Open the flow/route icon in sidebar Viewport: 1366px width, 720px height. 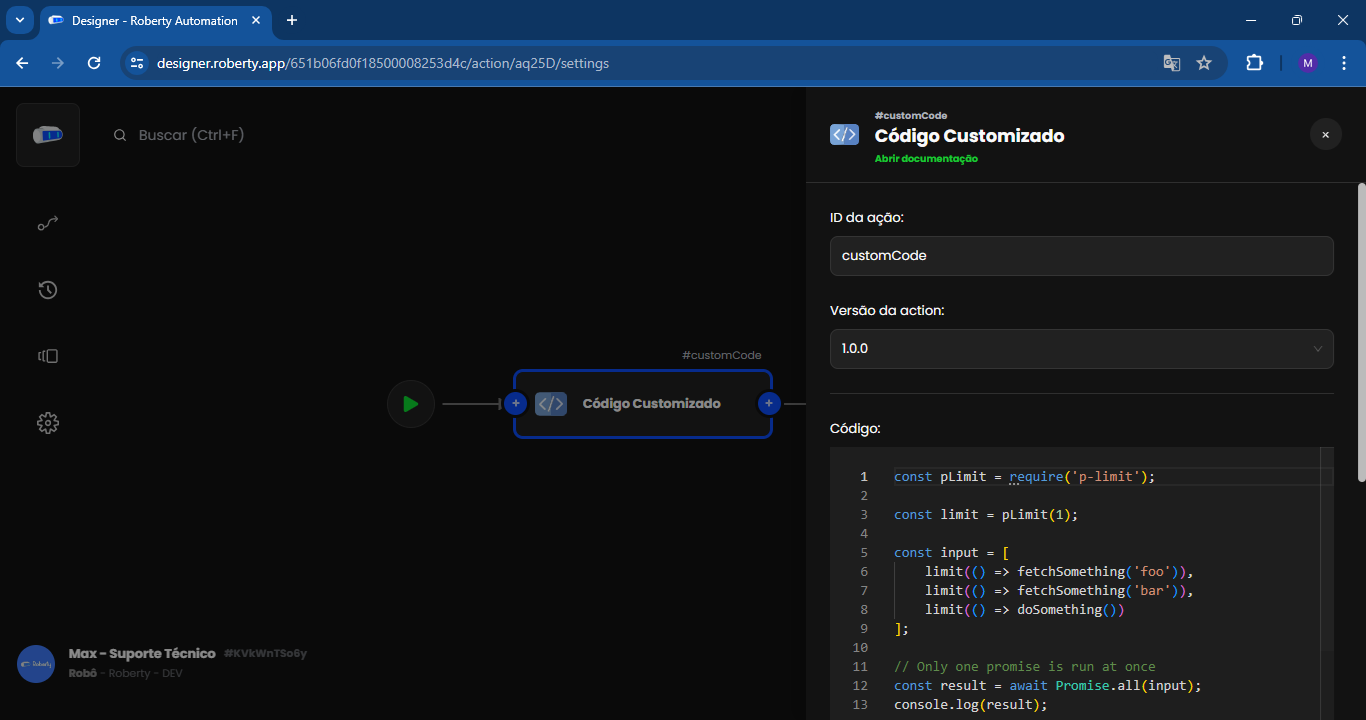click(x=48, y=223)
